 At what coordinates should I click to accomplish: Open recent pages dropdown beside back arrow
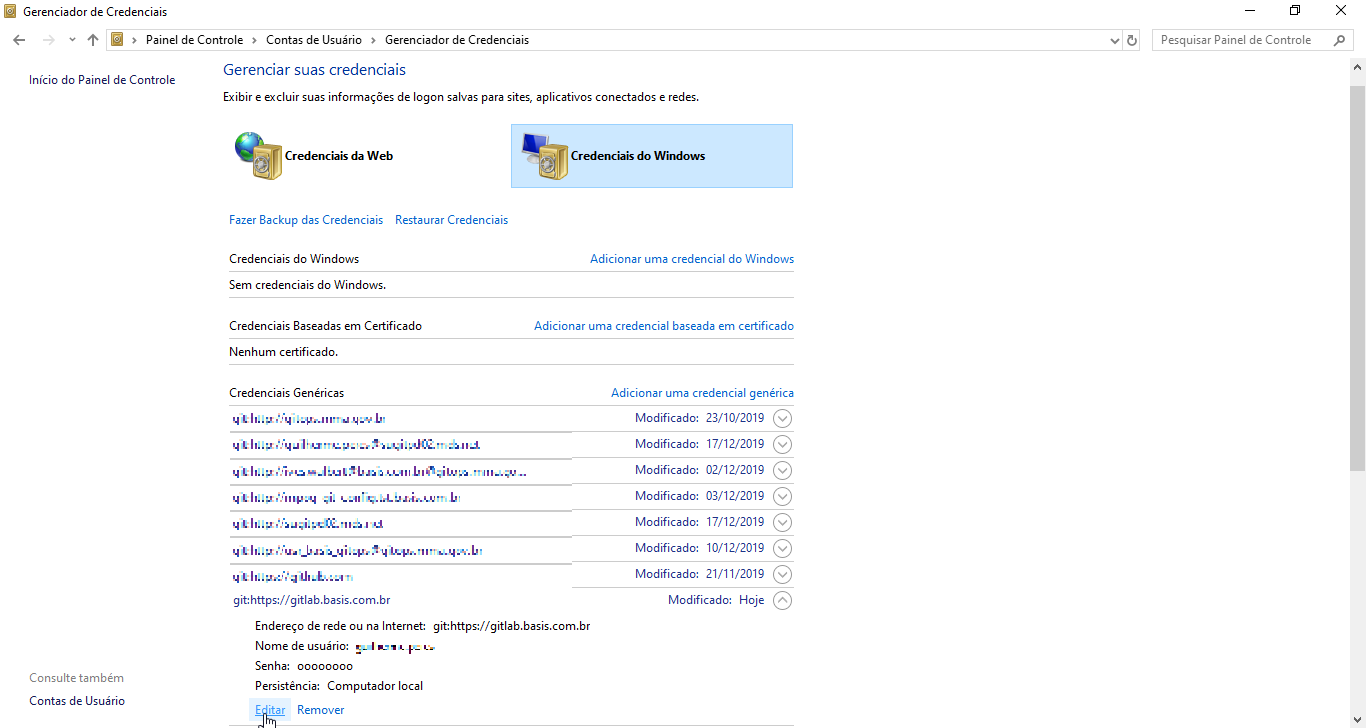coord(71,40)
